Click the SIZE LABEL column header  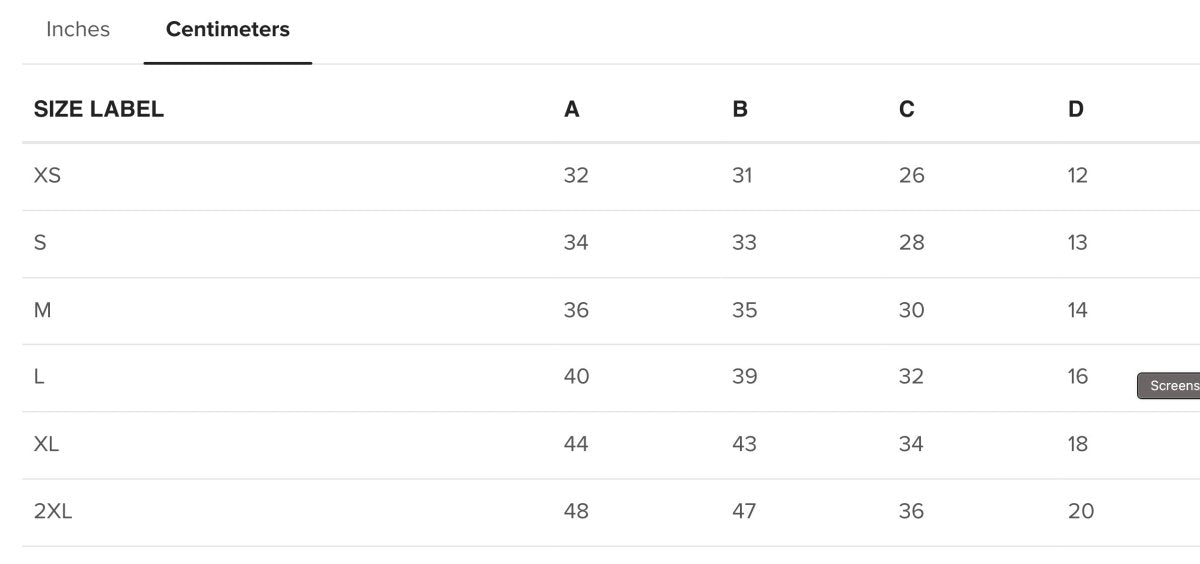[99, 110]
